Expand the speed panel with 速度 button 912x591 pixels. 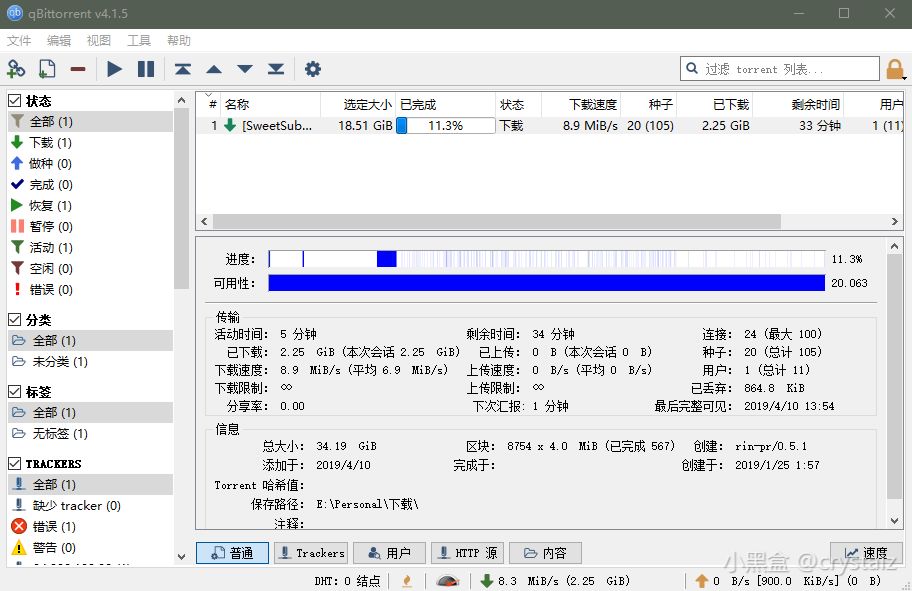pyautogui.click(x=866, y=552)
